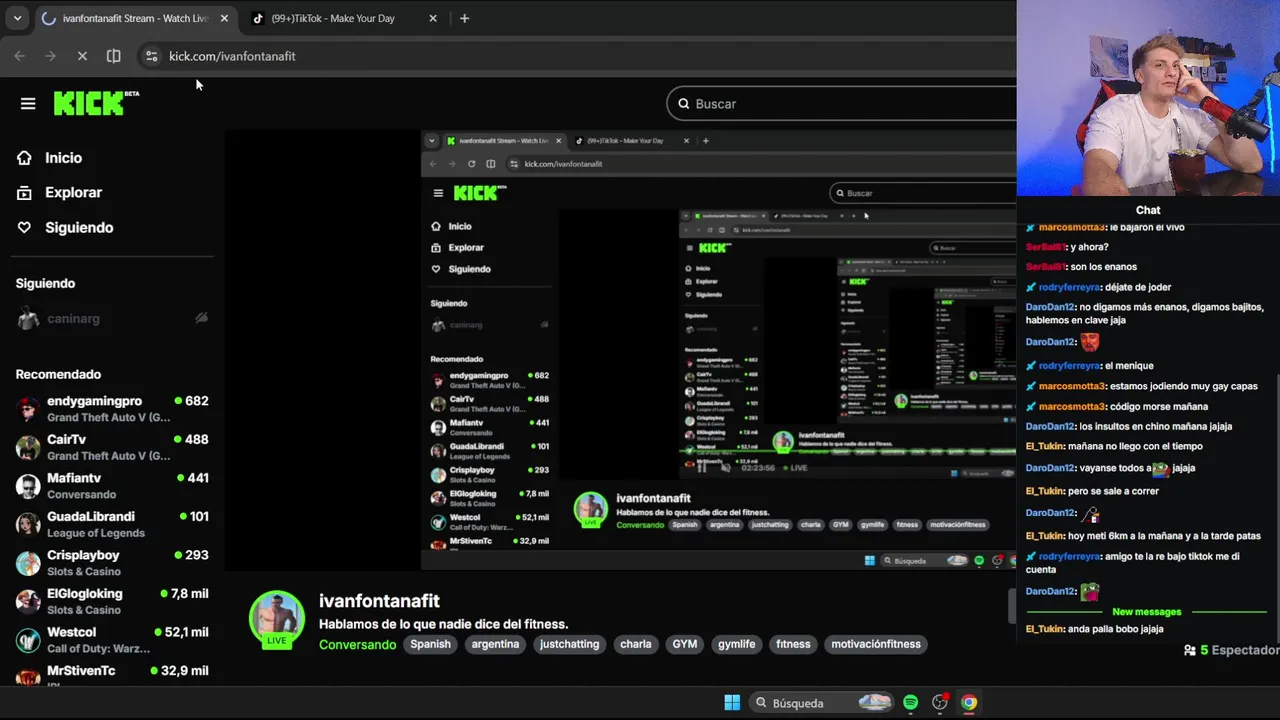Click the live stream video player
The width and height of the screenshot is (1280, 720).
pyautogui.click(x=620, y=350)
